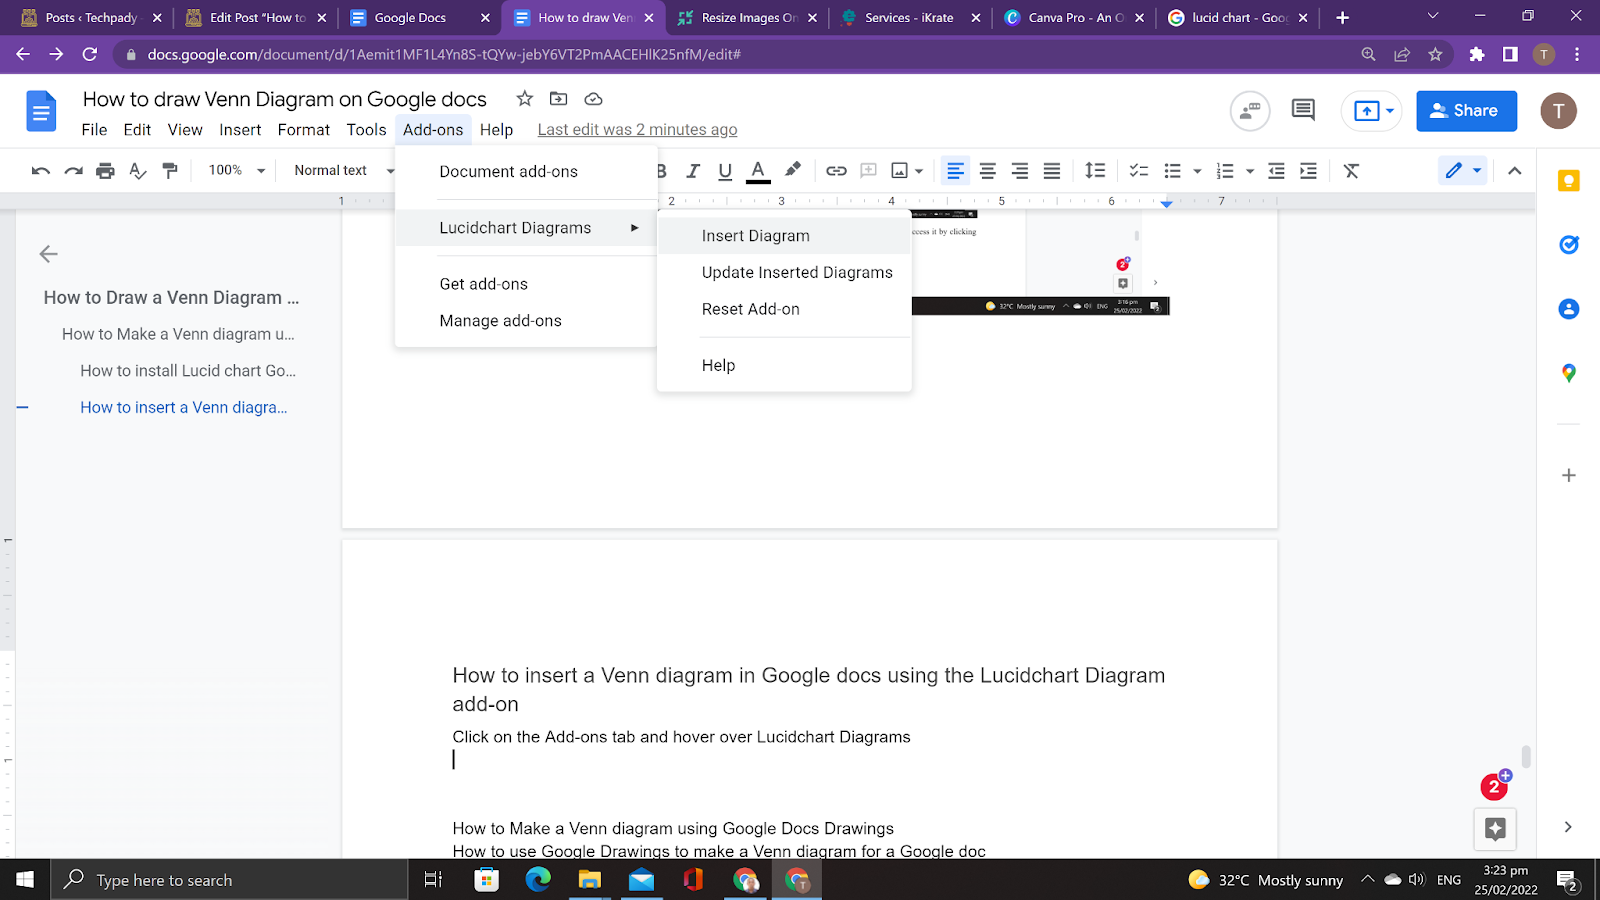Viewport: 1600px width, 900px height.
Task: Click the Redo arrow icon
Action: [73, 171]
